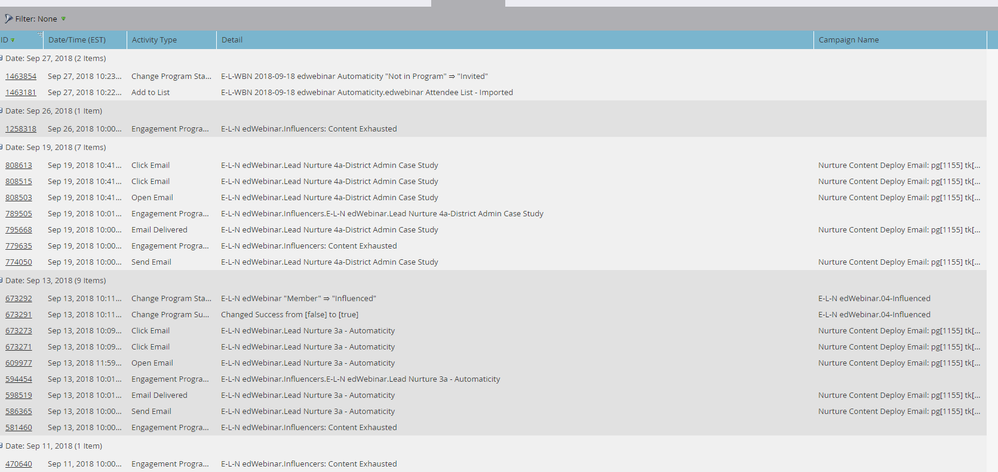Viewport: 998px width, 472px height.
Task: Open activity ID 1463854 link
Action: pos(21,76)
